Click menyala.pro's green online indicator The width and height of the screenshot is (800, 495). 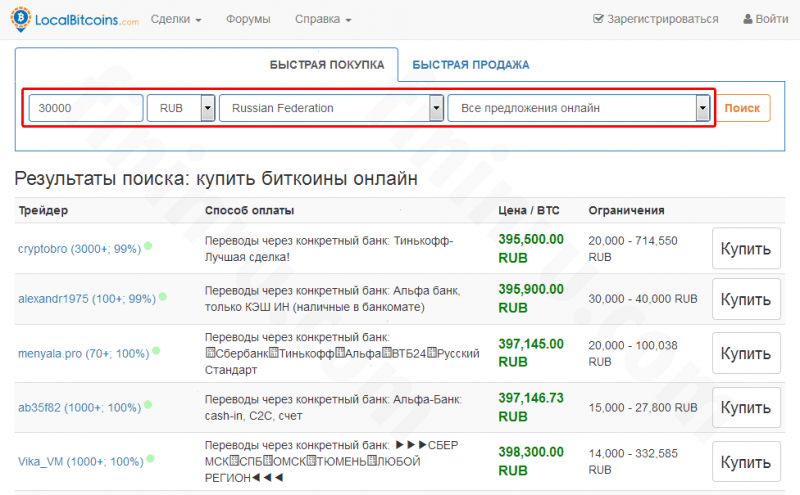[156, 351]
